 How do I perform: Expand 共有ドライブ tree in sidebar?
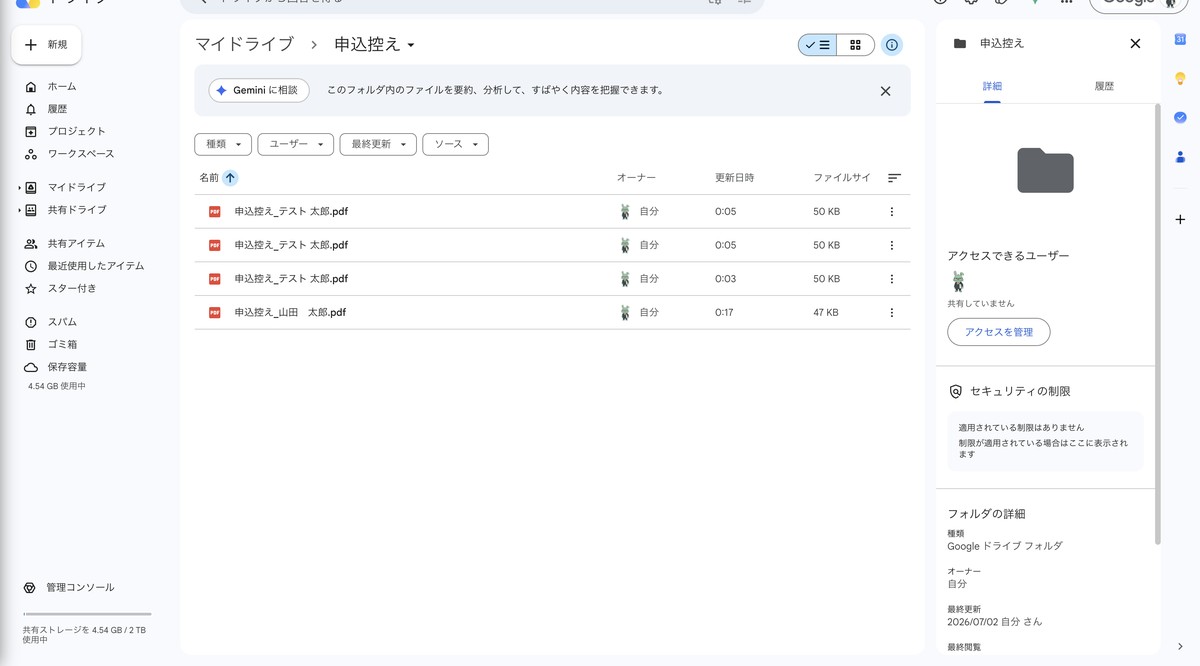click(20, 210)
